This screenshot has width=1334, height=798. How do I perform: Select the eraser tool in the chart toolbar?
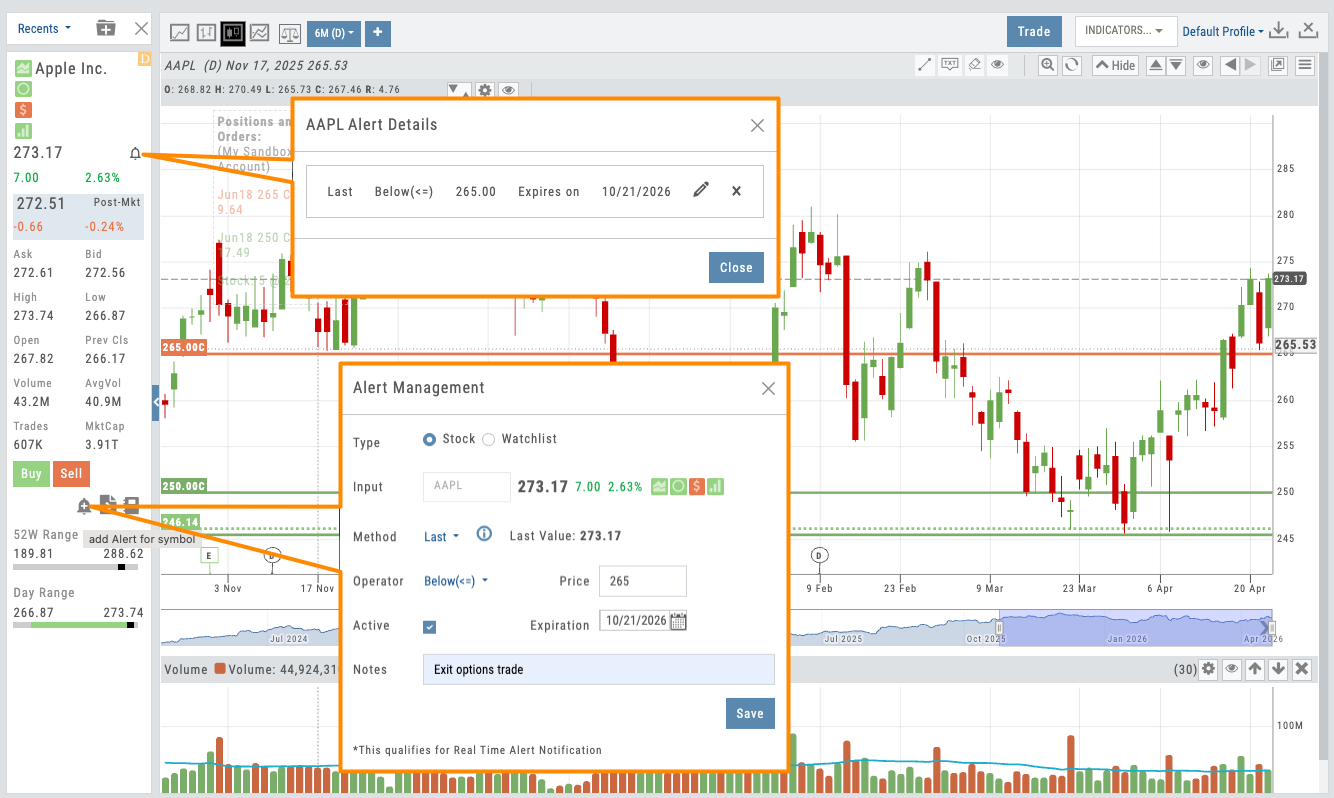pyautogui.click(x=974, y=64)
